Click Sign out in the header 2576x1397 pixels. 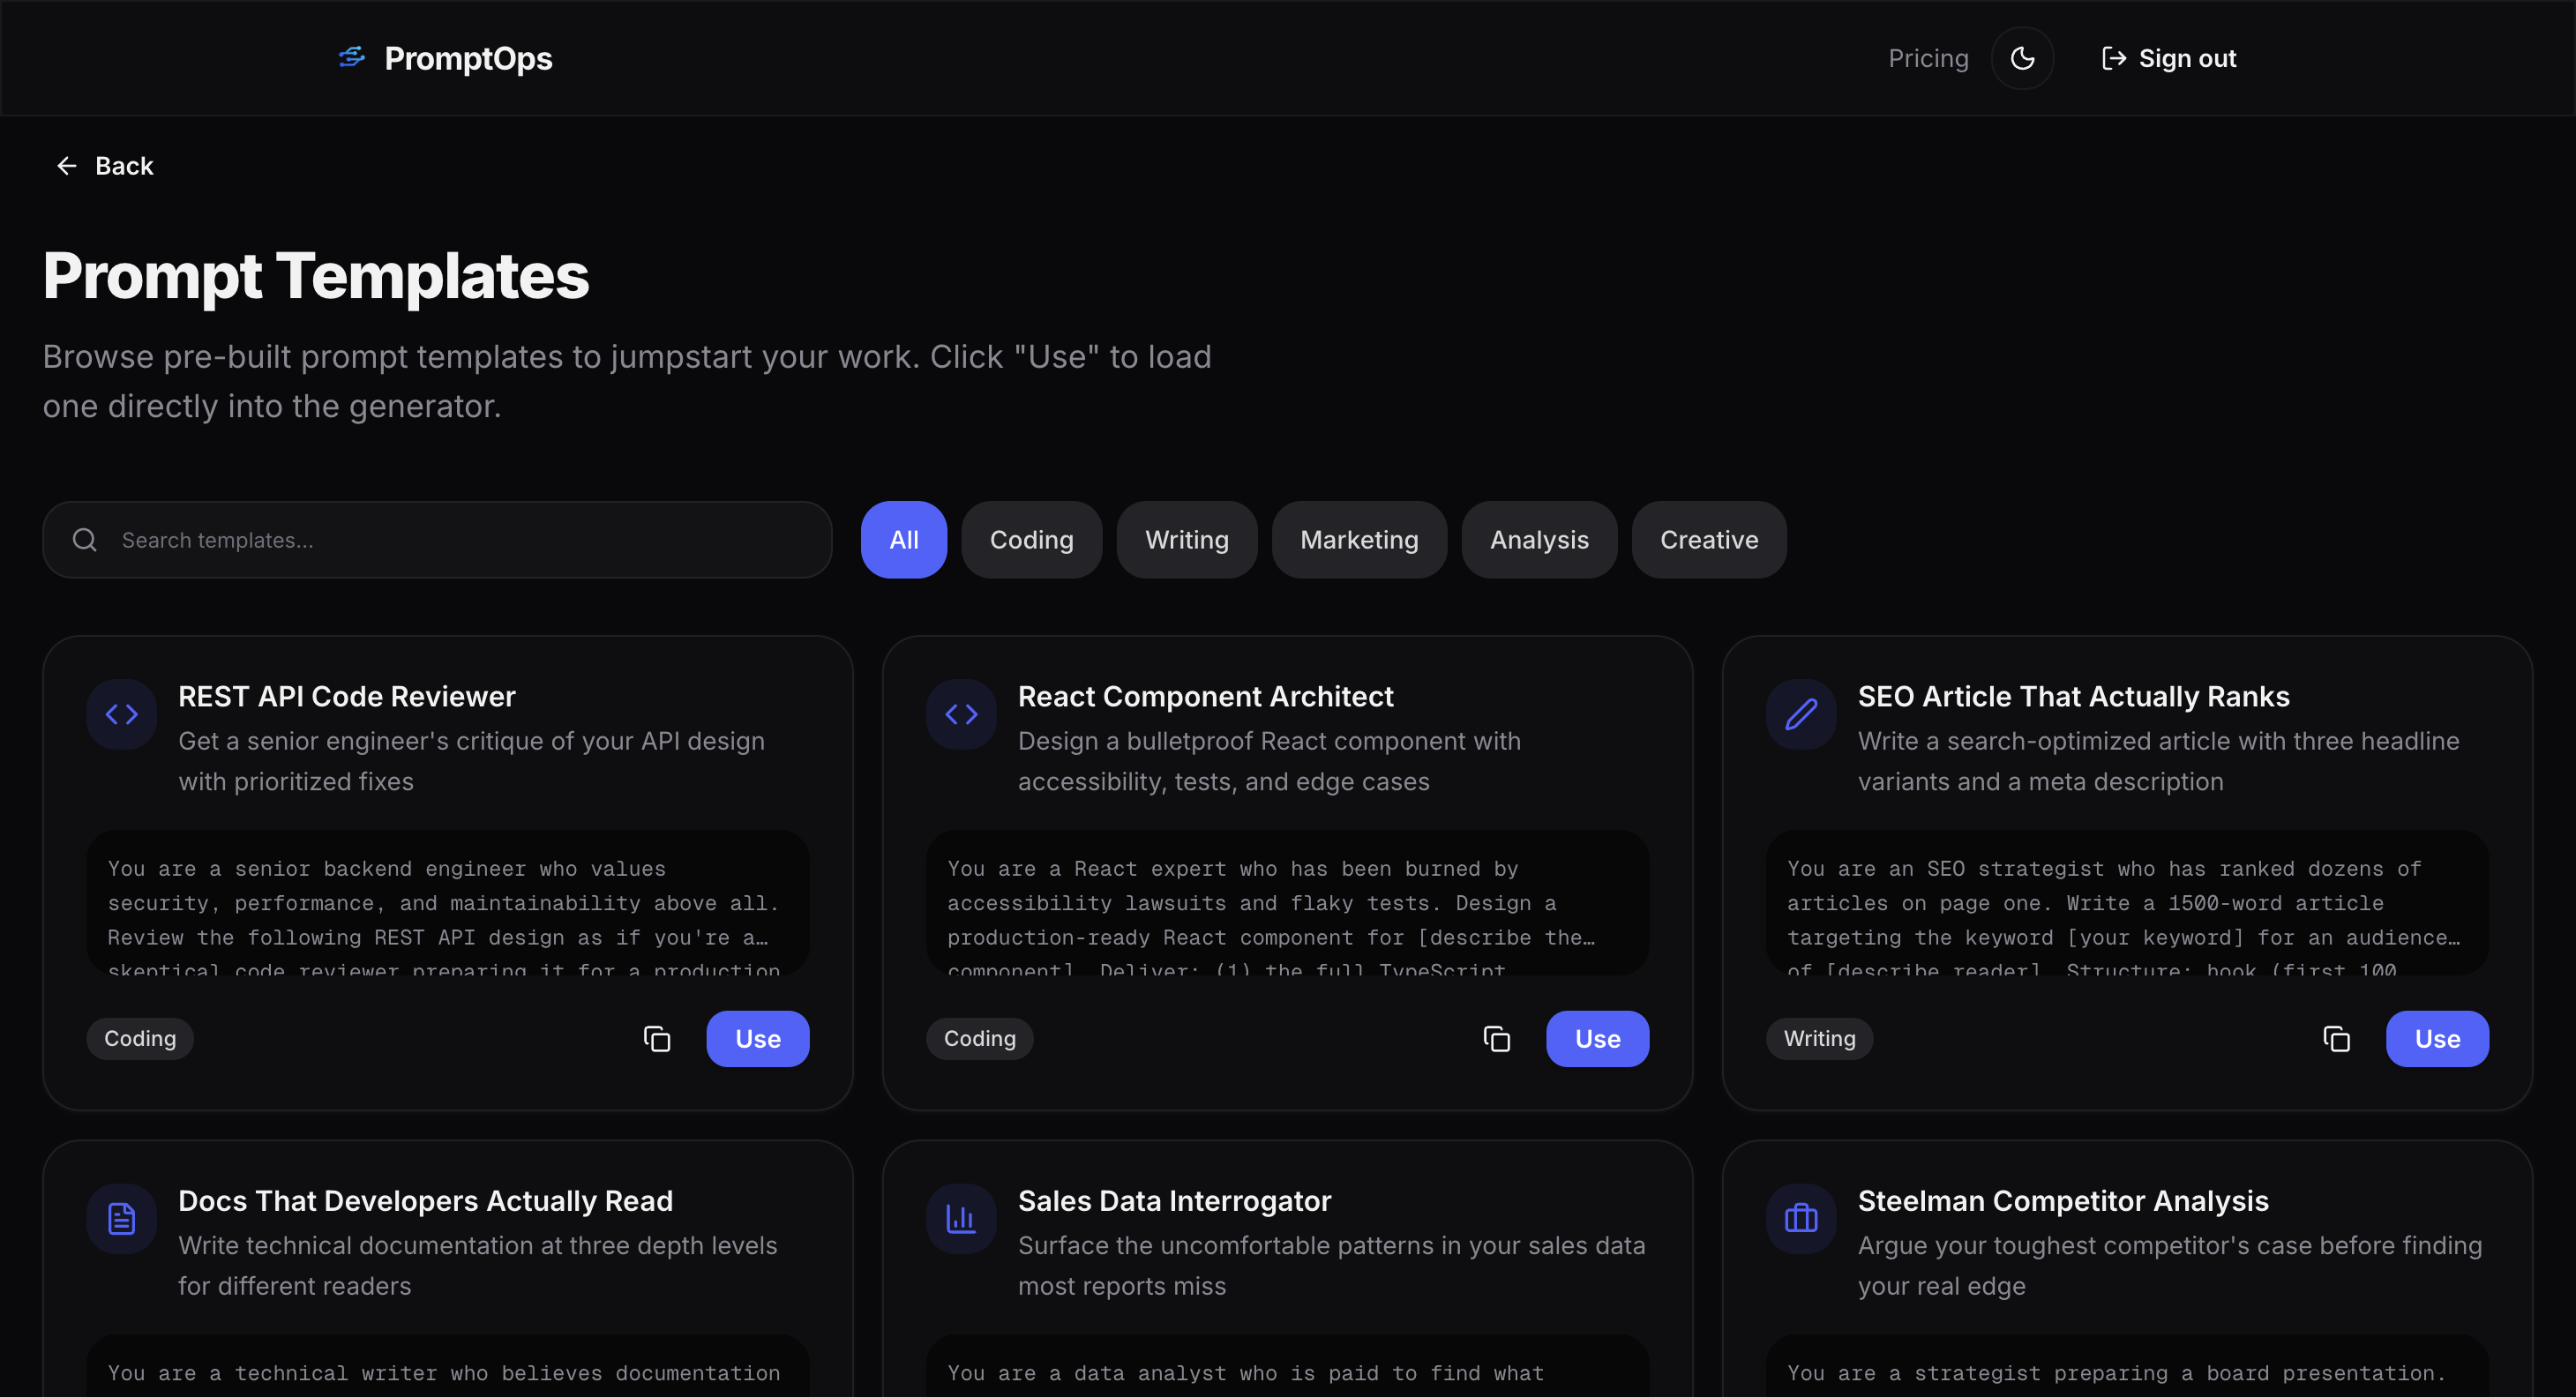coord(2168,58)
